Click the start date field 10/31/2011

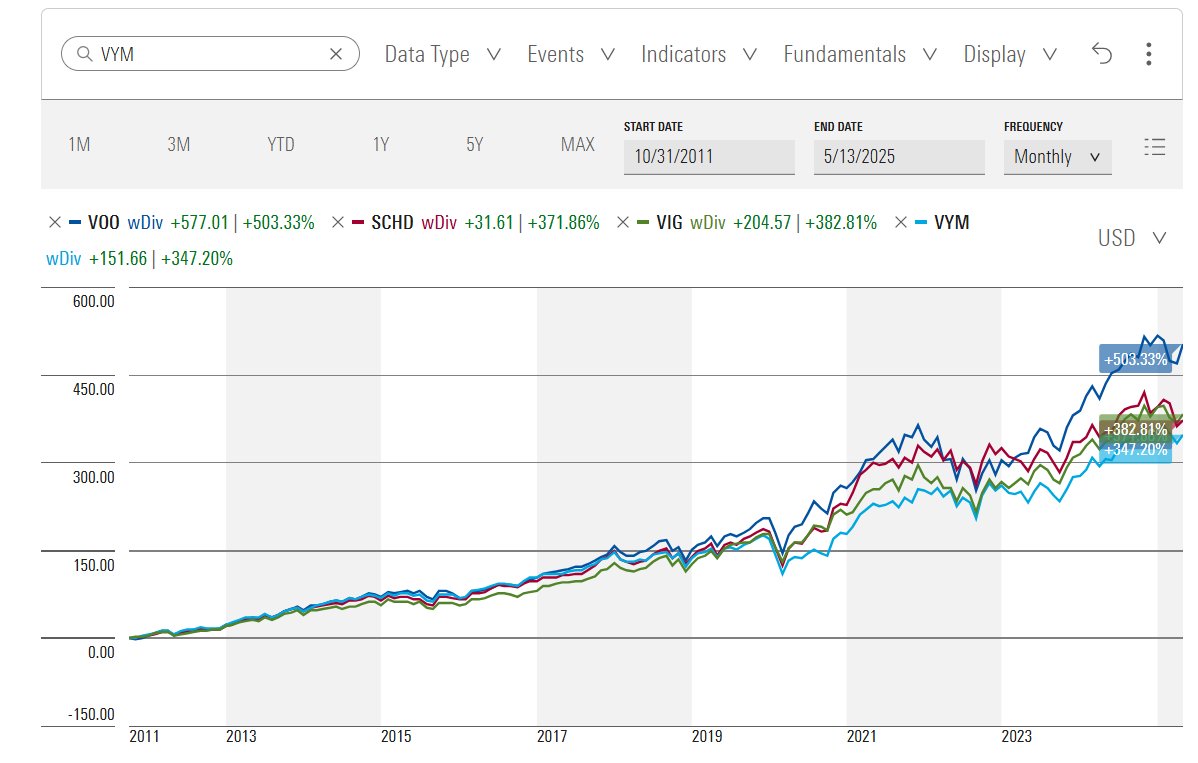tap(709, 157)
